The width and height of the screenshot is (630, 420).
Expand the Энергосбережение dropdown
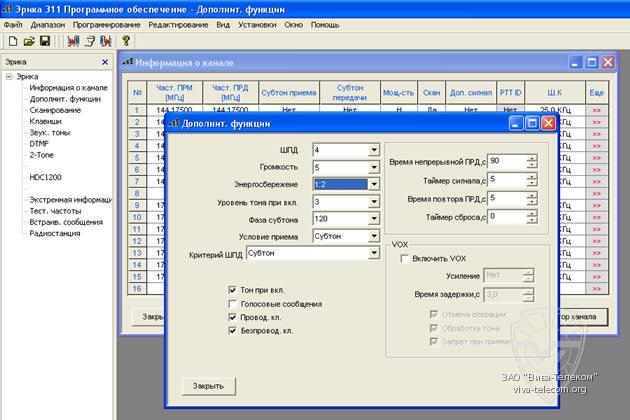click(x=374, y=184)
